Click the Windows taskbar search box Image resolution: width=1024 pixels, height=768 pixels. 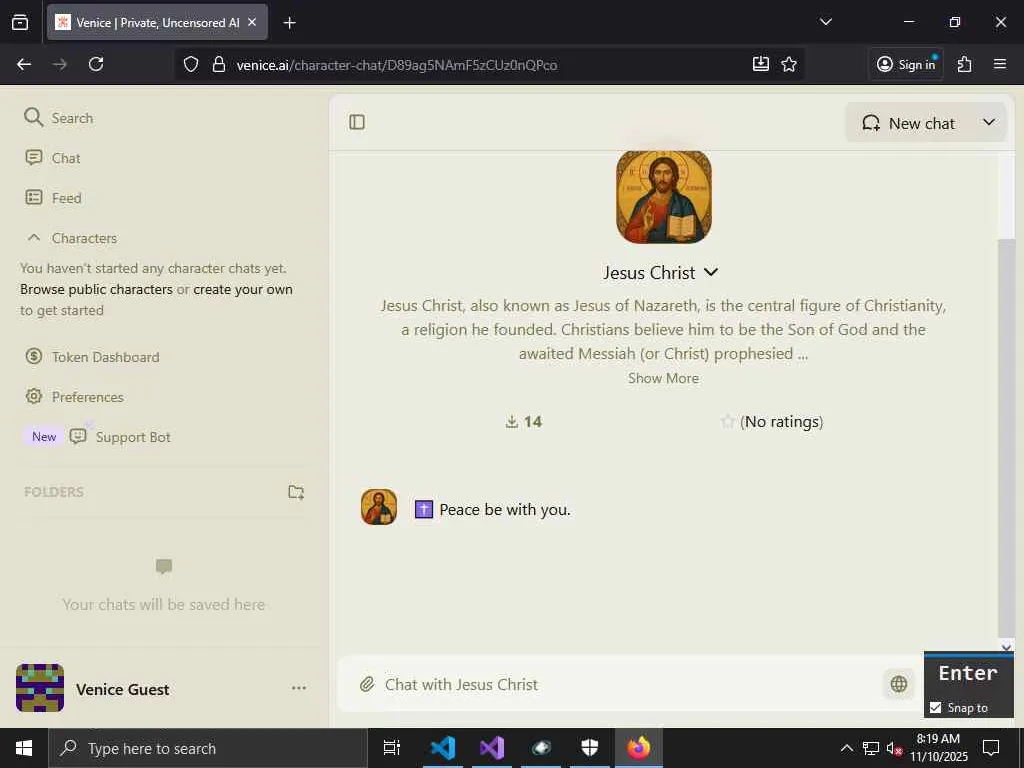208,748
